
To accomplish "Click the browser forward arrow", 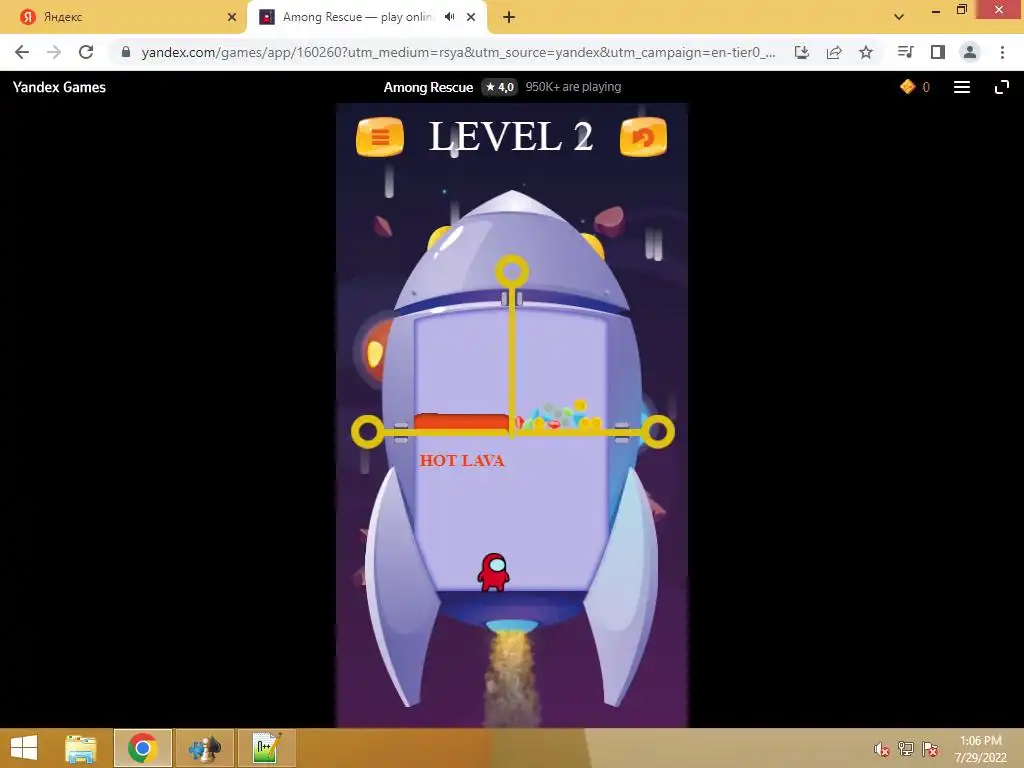I will point(54,52).
